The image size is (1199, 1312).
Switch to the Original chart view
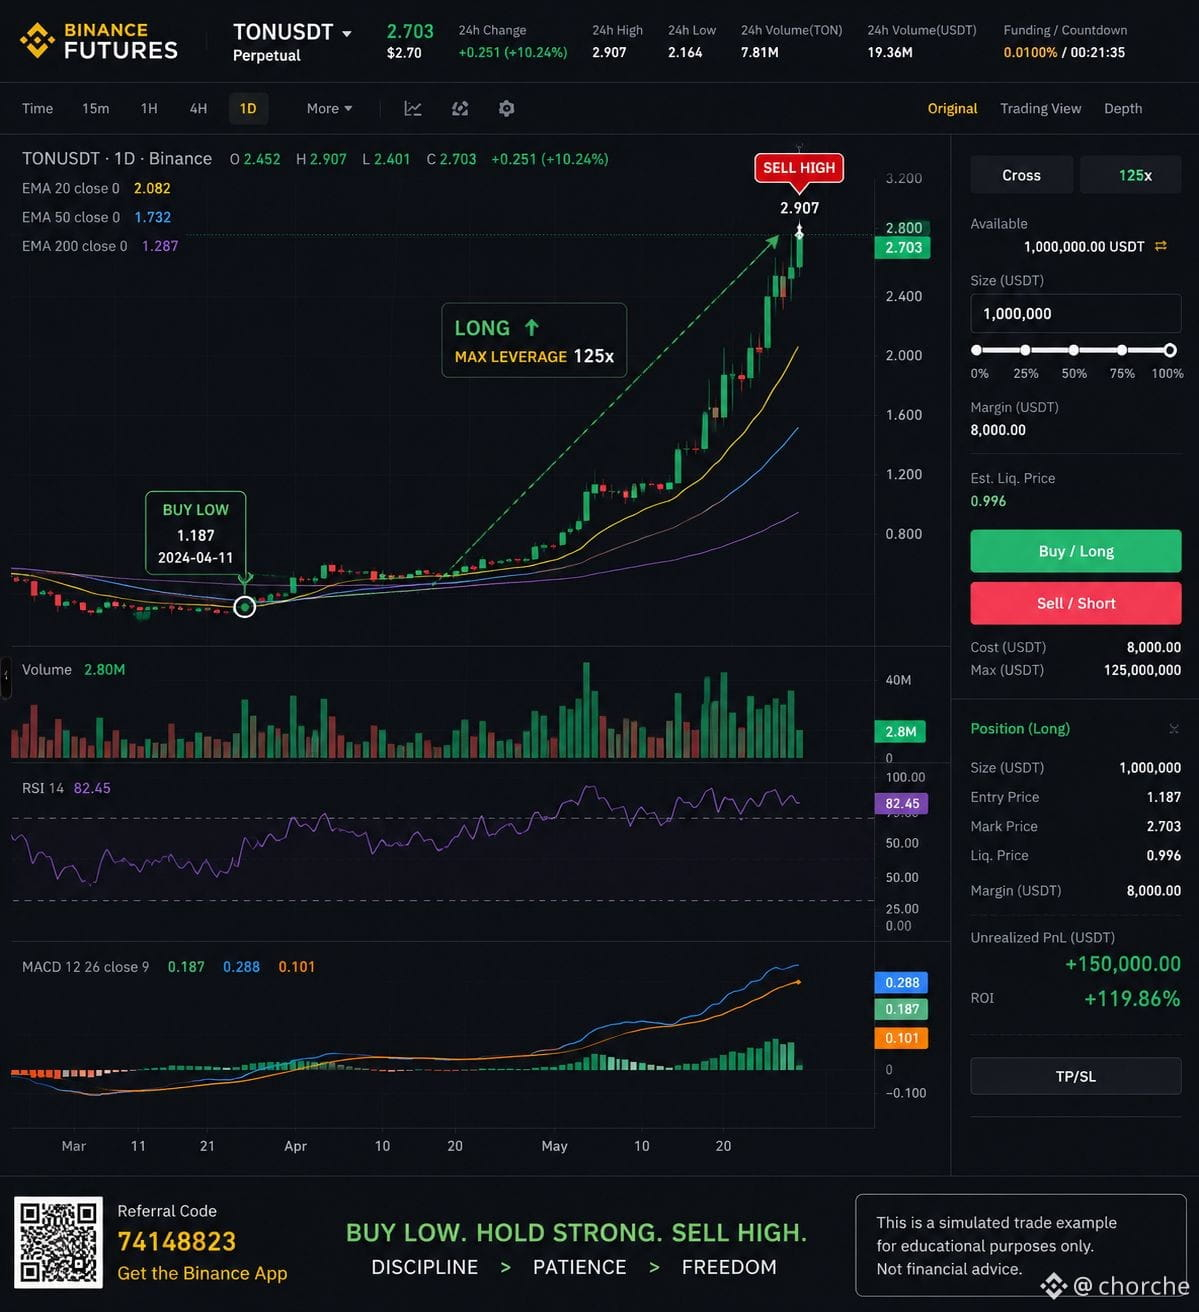(952, 108)
